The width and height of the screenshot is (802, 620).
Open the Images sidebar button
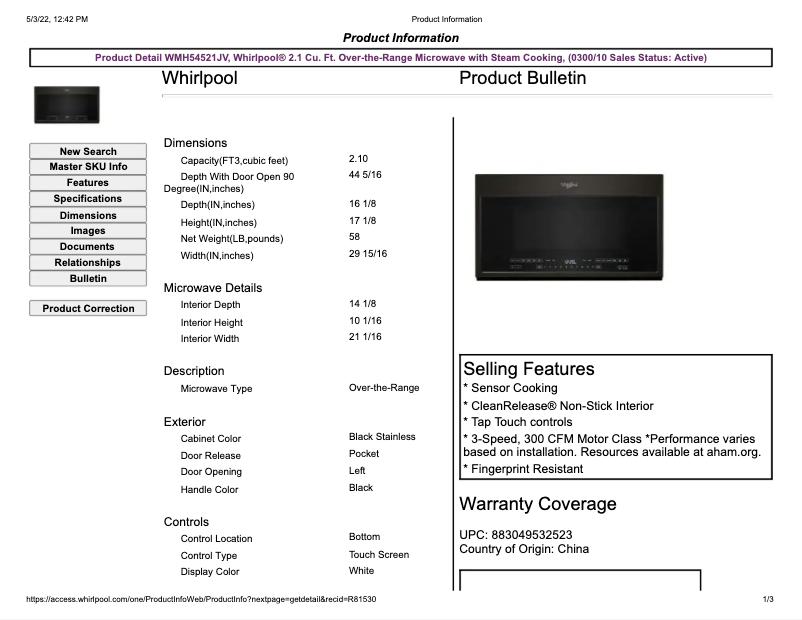click(x=88, y=231)
